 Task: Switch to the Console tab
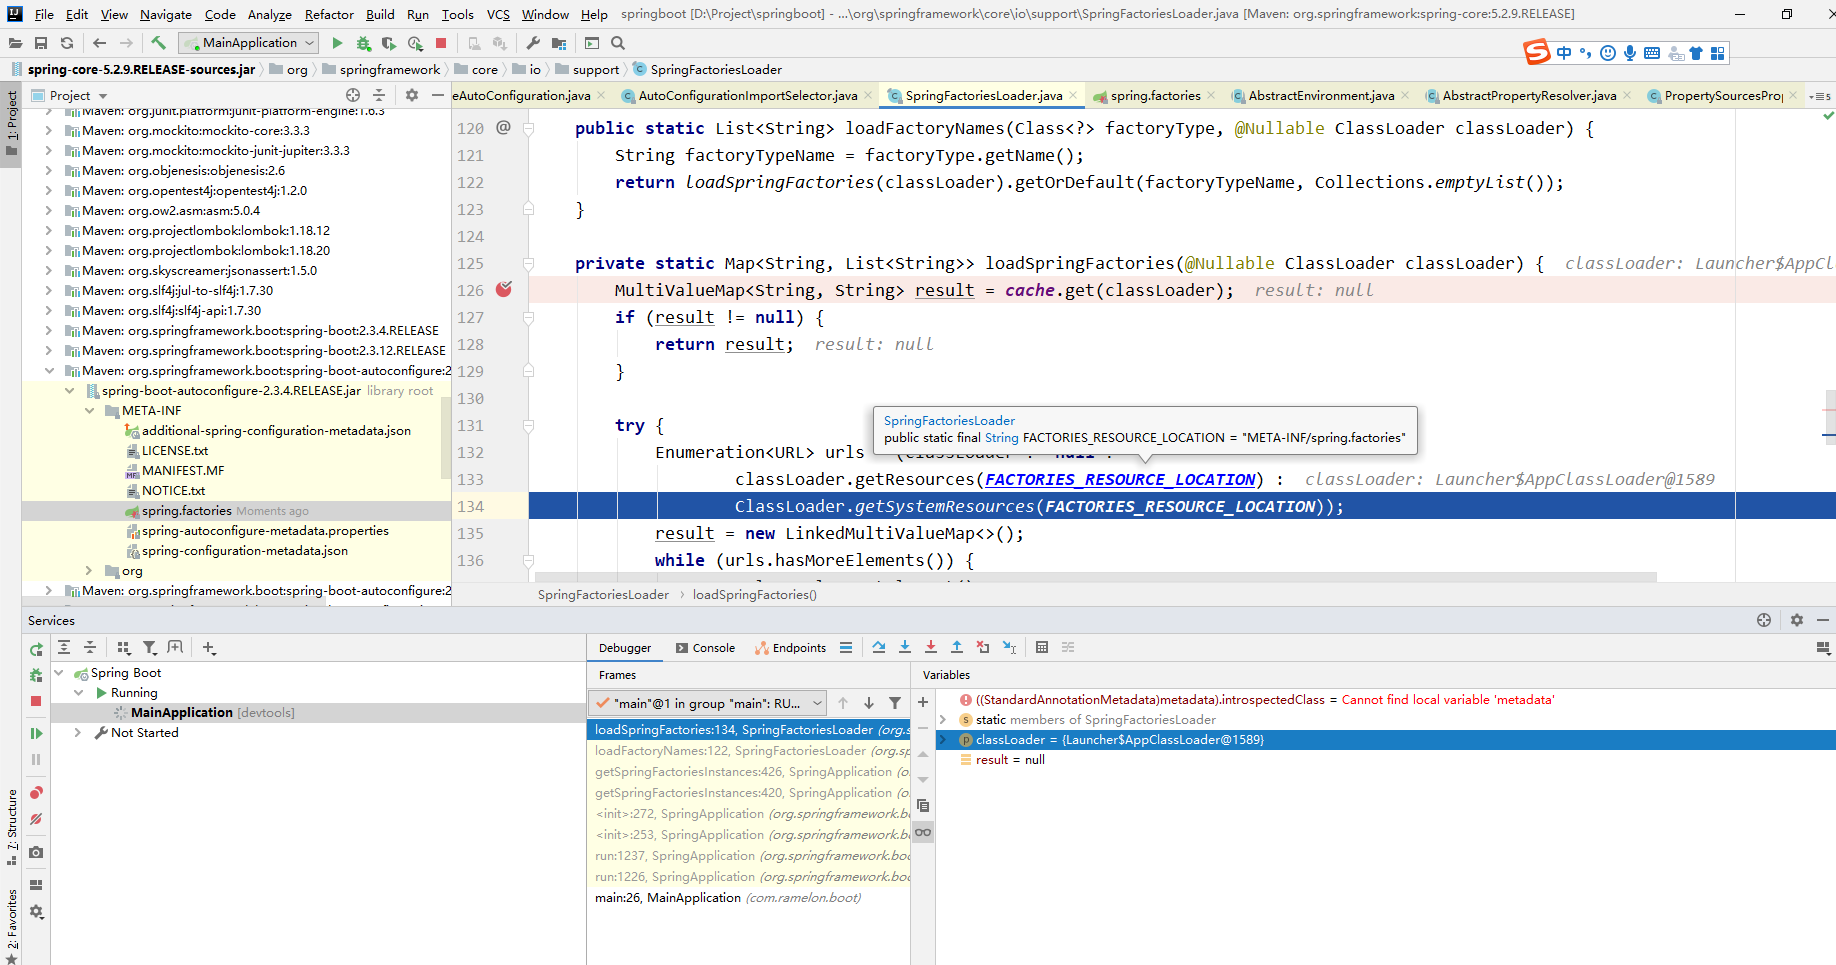coord(705,648)
